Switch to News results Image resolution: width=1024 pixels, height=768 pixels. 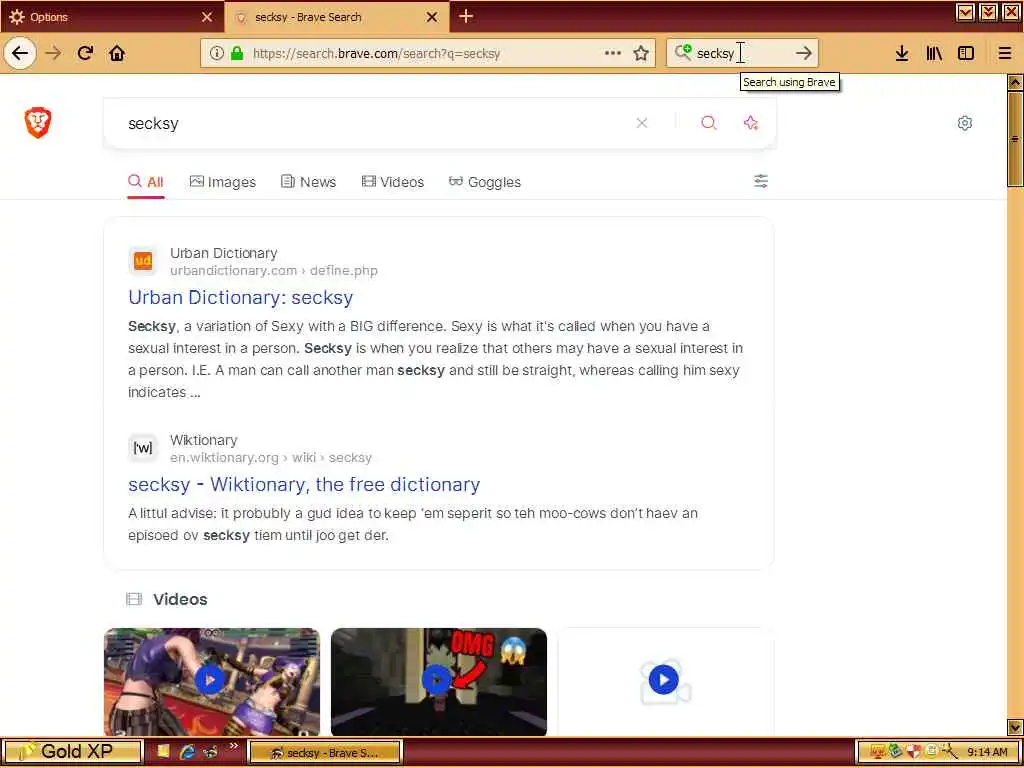308,182
